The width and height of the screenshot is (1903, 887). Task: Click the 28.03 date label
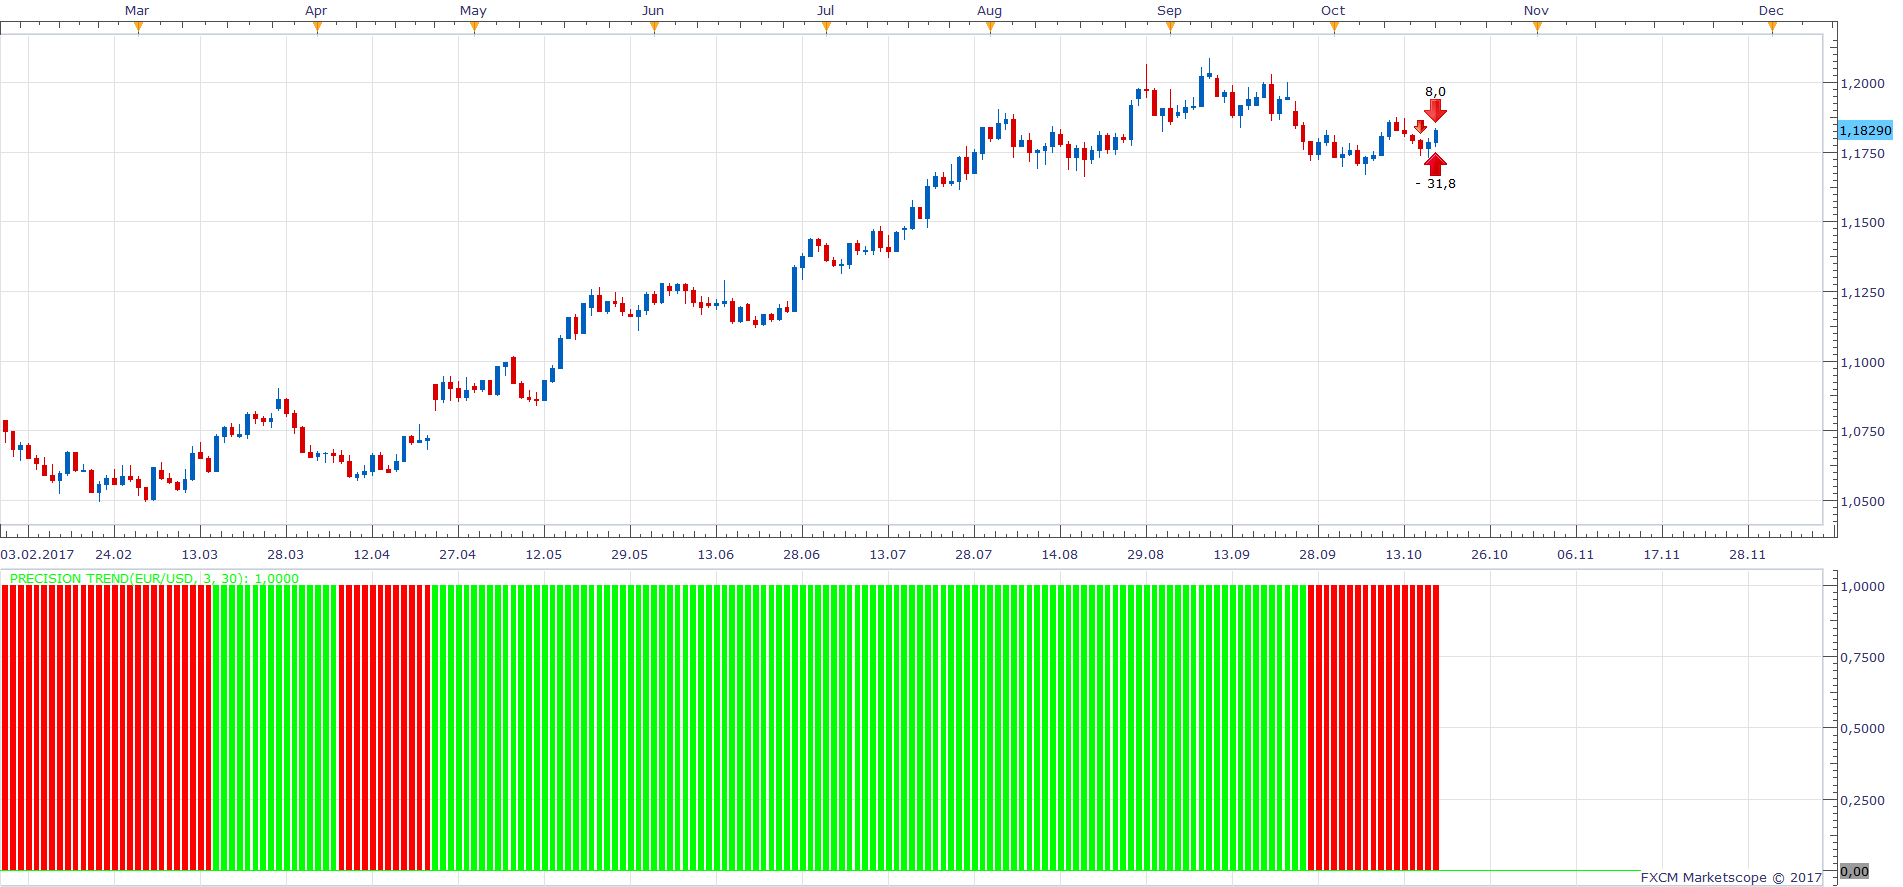pos(285,554)
